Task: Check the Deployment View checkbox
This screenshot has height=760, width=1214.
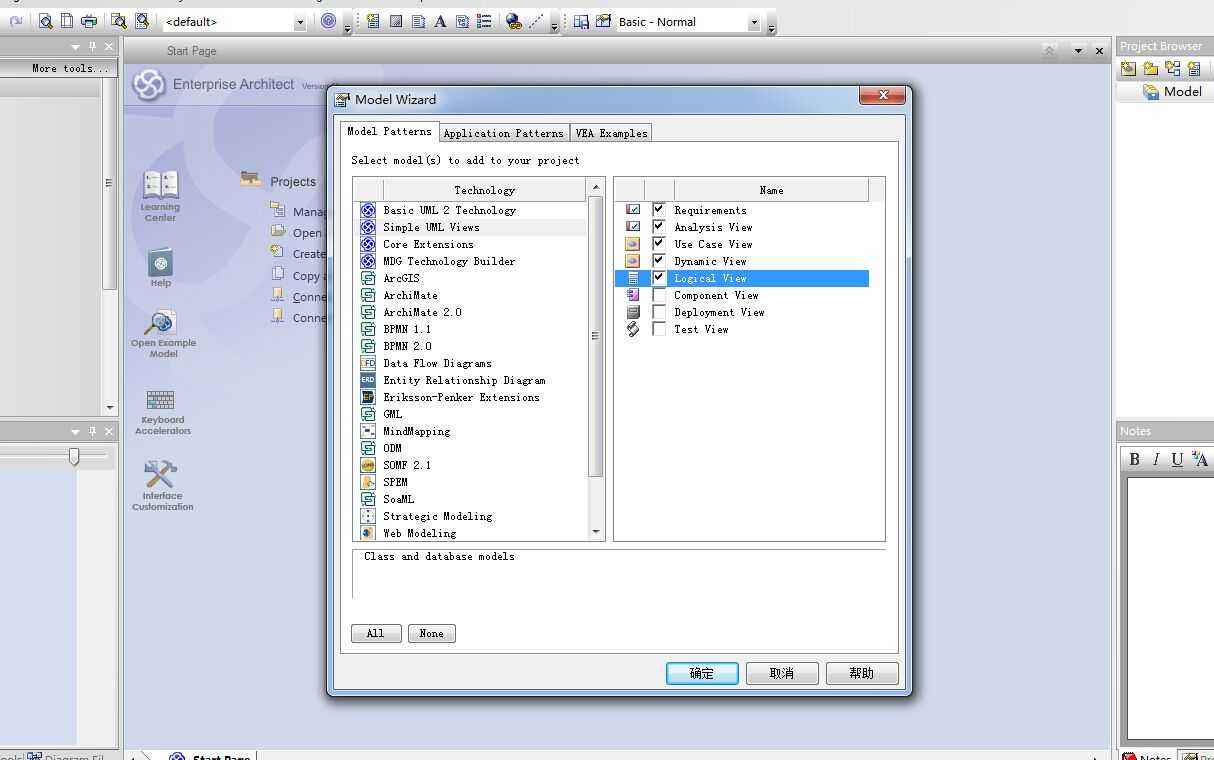Action: tap(659, 312)
